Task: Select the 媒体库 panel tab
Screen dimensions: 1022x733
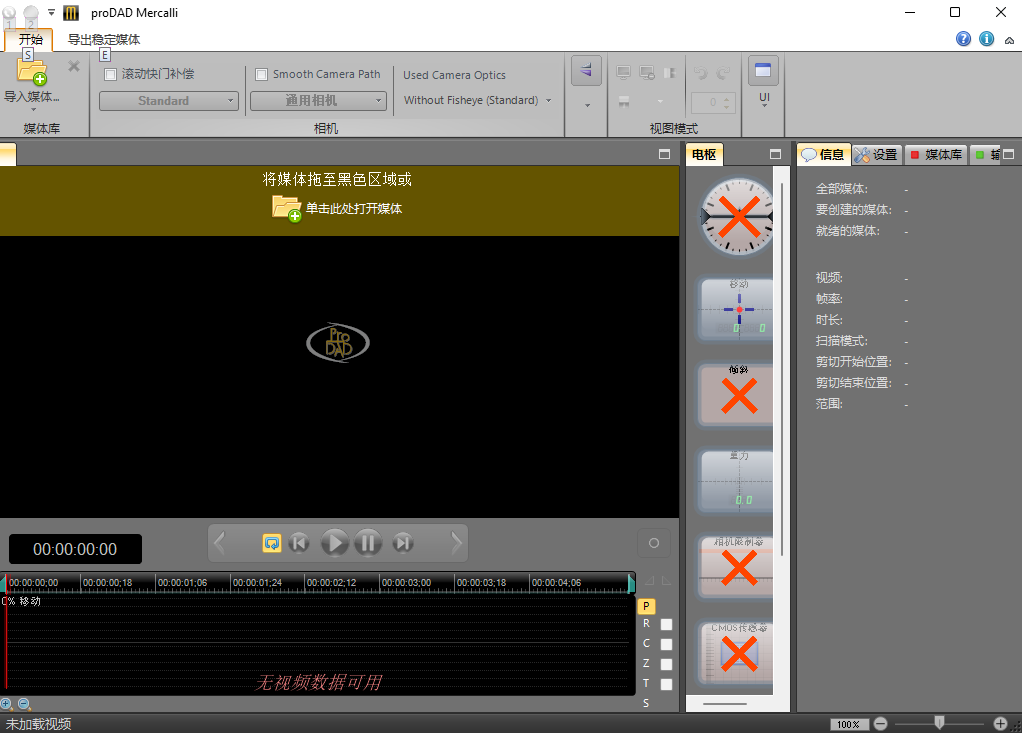Action: (936, 154)
